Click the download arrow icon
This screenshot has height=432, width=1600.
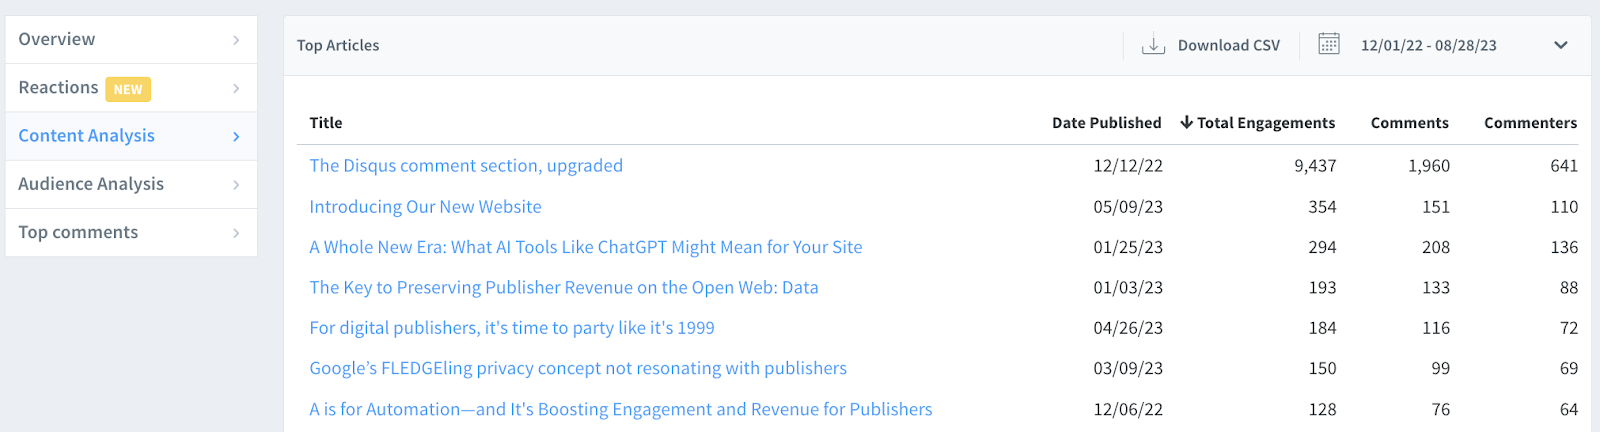pyautogui.click(x=1153, y=45)
